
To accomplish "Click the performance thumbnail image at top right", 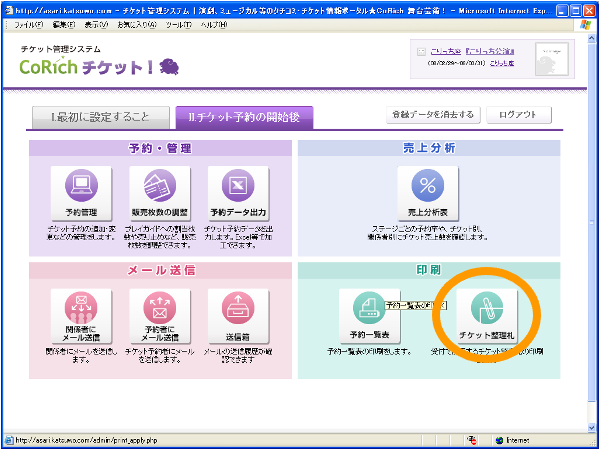I will click(x=552, y=60).
